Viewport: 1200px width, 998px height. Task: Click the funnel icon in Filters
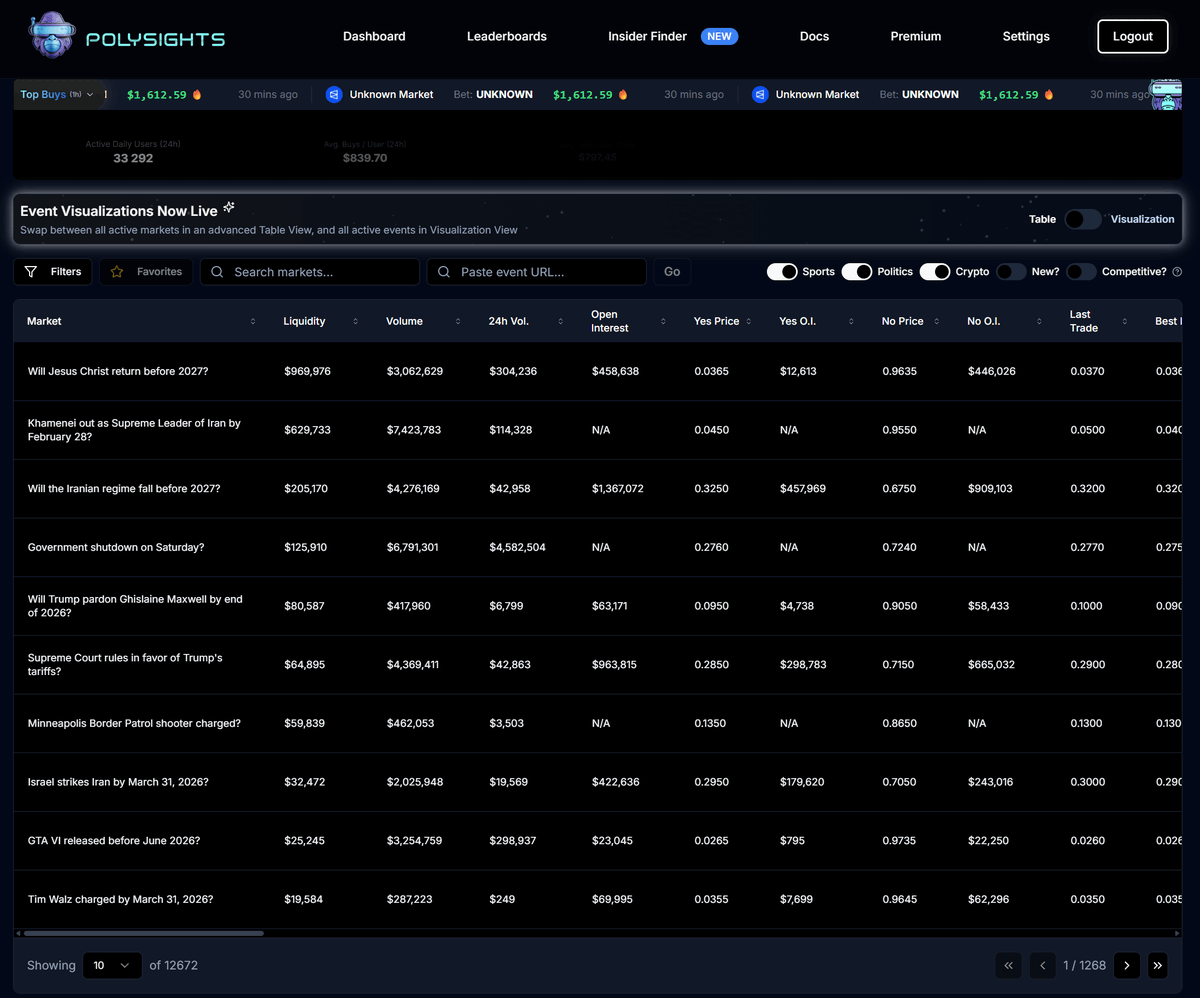[x=31, y=272]
